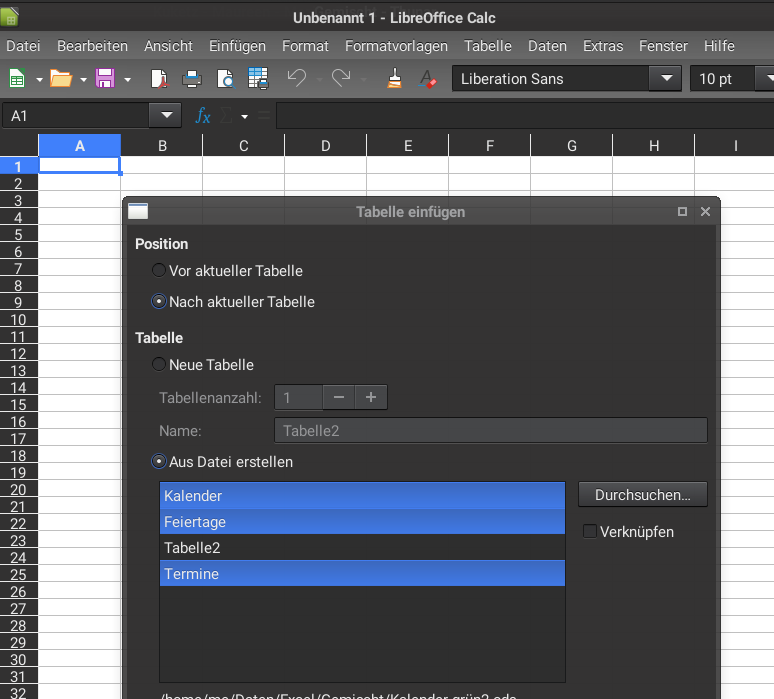Click the Liberation Sans font field
Viewport: 774px width, 699px height.
550,78
